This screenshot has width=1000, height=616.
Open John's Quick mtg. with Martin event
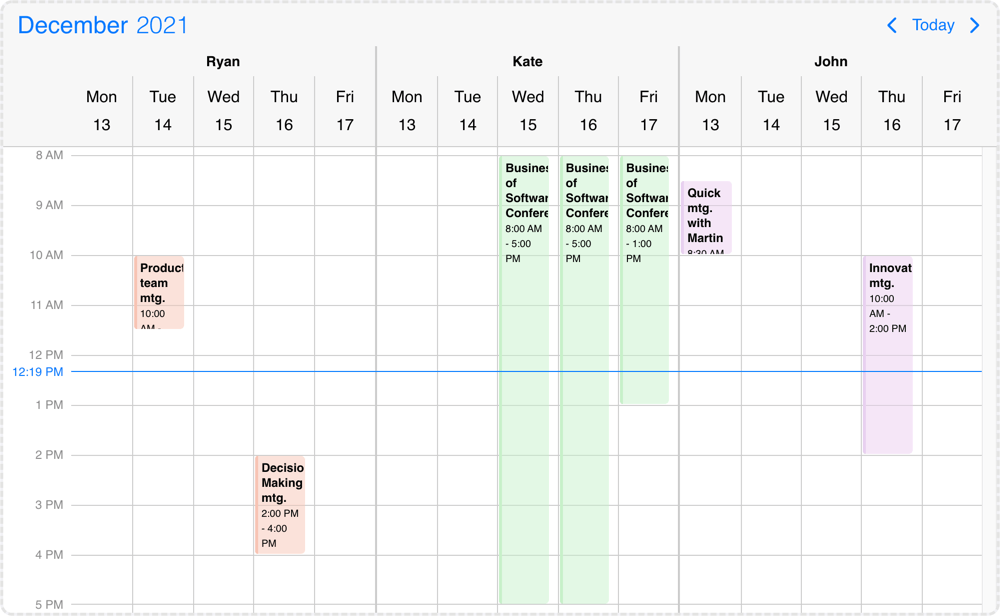tap(706, 218)
